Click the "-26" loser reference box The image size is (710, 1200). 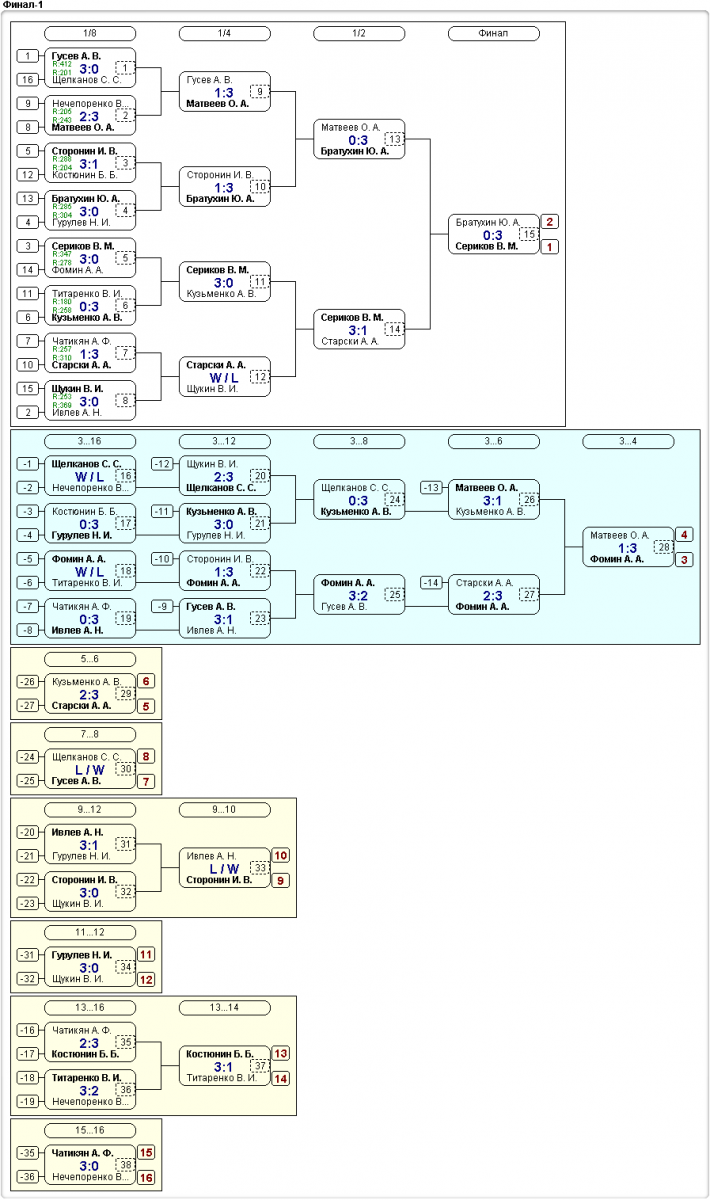pyautogui.click(x=30, y=682)
